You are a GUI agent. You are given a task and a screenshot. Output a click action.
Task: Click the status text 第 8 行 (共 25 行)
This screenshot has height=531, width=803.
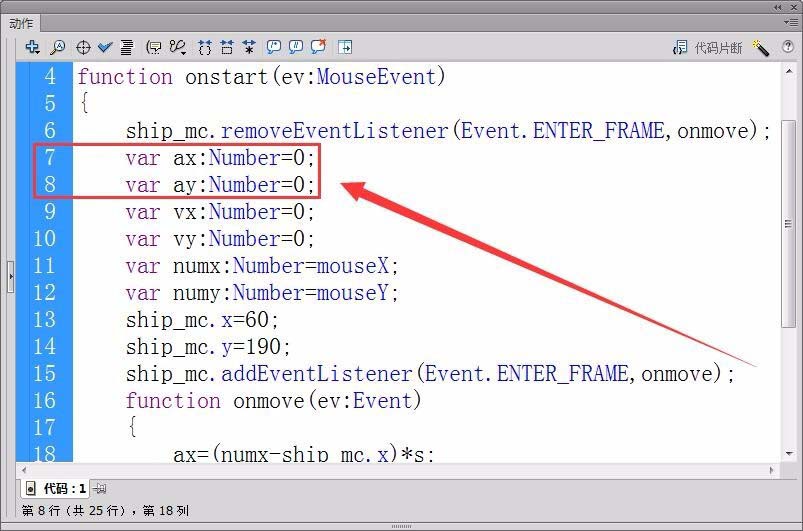coord(73,511)
